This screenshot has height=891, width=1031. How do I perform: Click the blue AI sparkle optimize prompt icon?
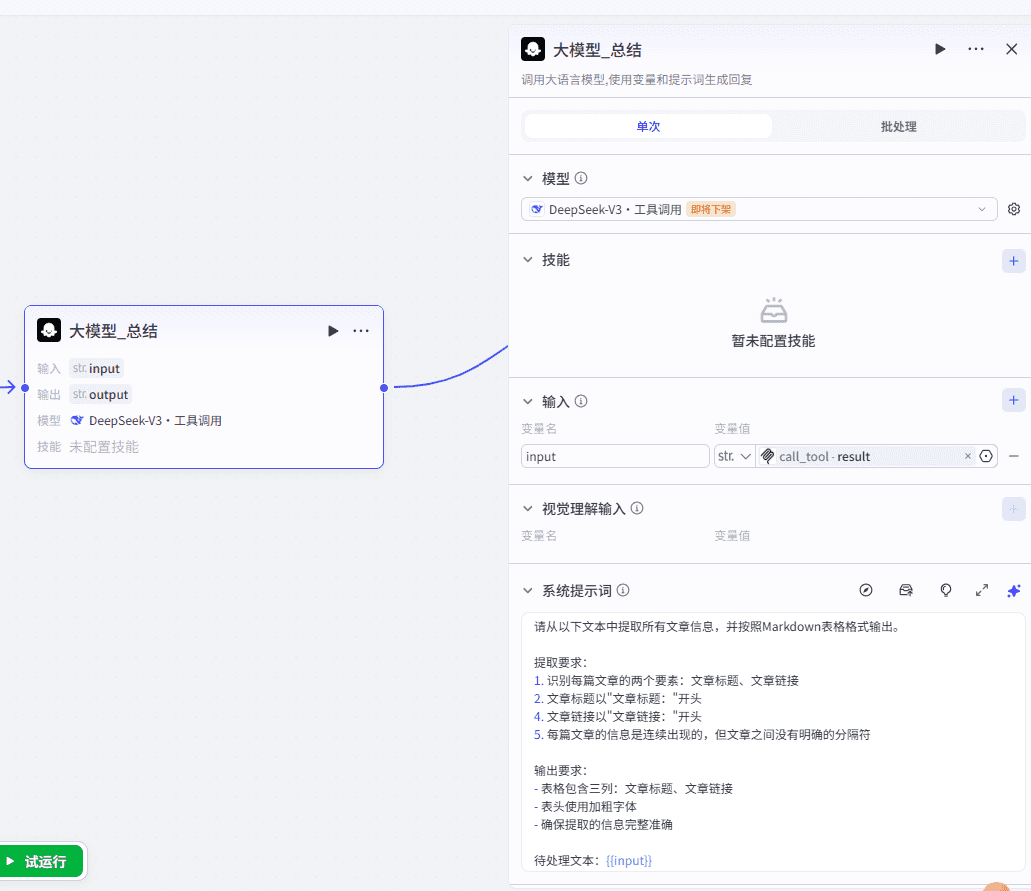point(1014,590)
